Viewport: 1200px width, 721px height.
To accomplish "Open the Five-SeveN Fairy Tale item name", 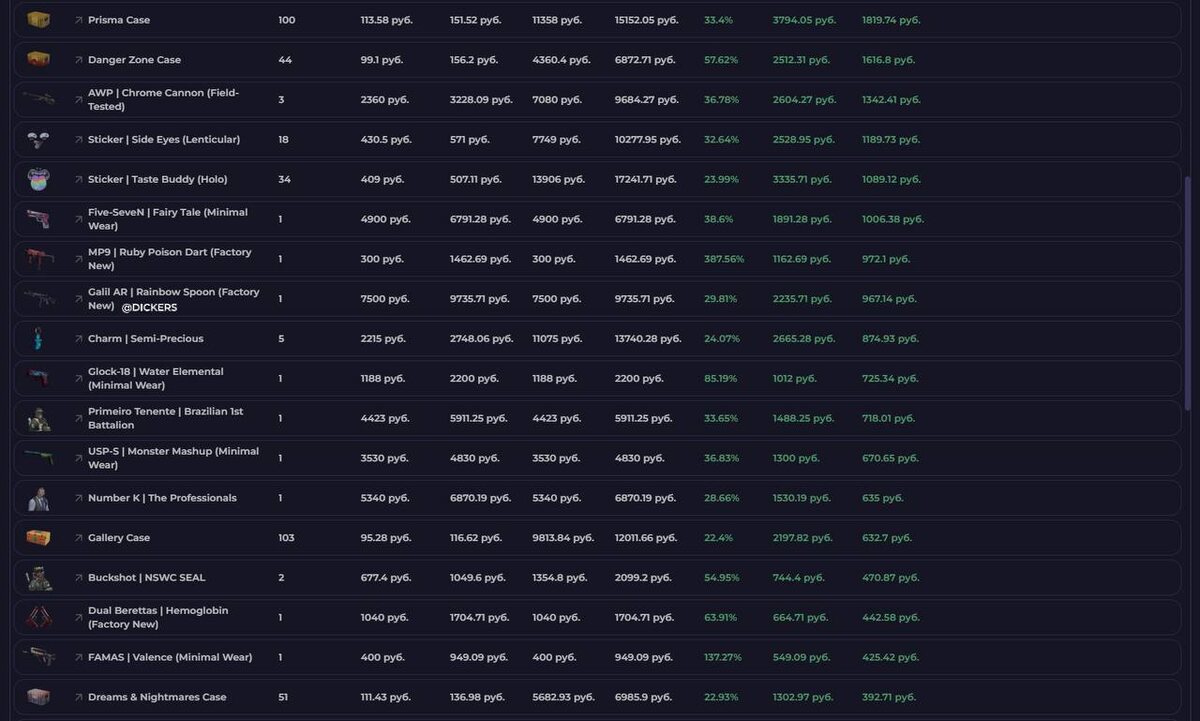I will pyautogui.click(x=167, y=219).
